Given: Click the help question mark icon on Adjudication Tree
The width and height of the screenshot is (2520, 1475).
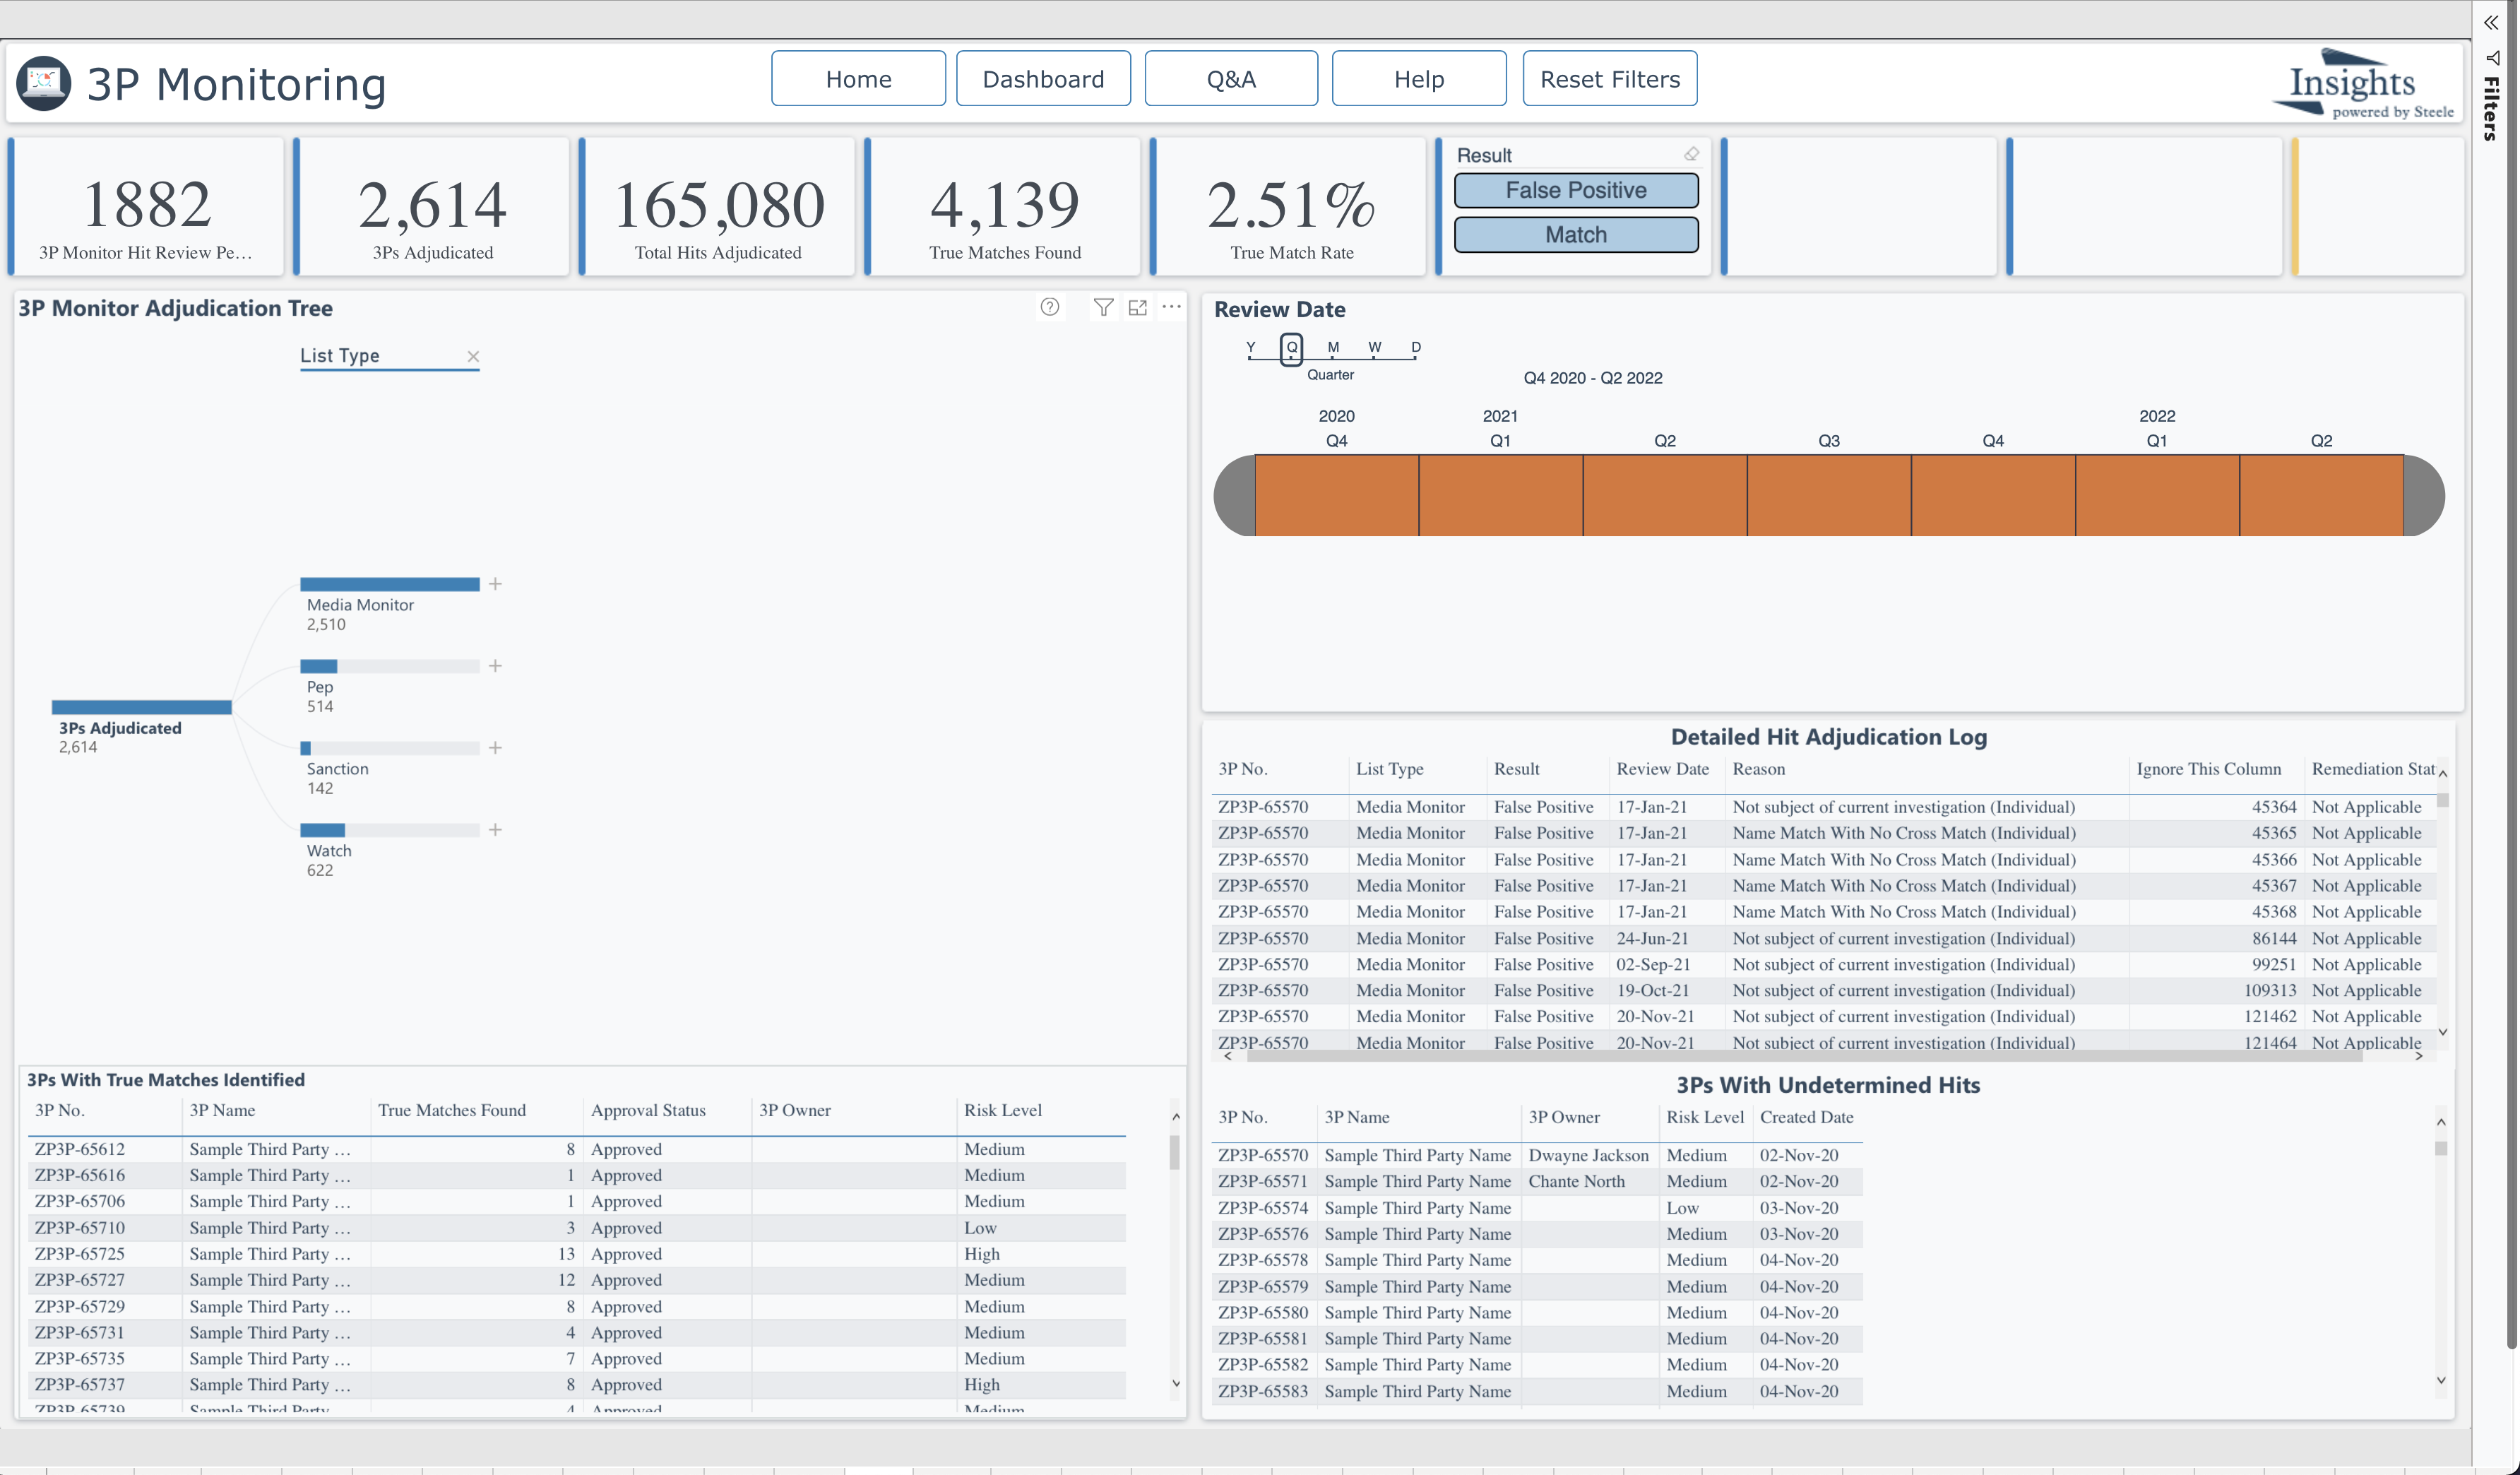Looking at the screenshot, I should [1049, 307].
